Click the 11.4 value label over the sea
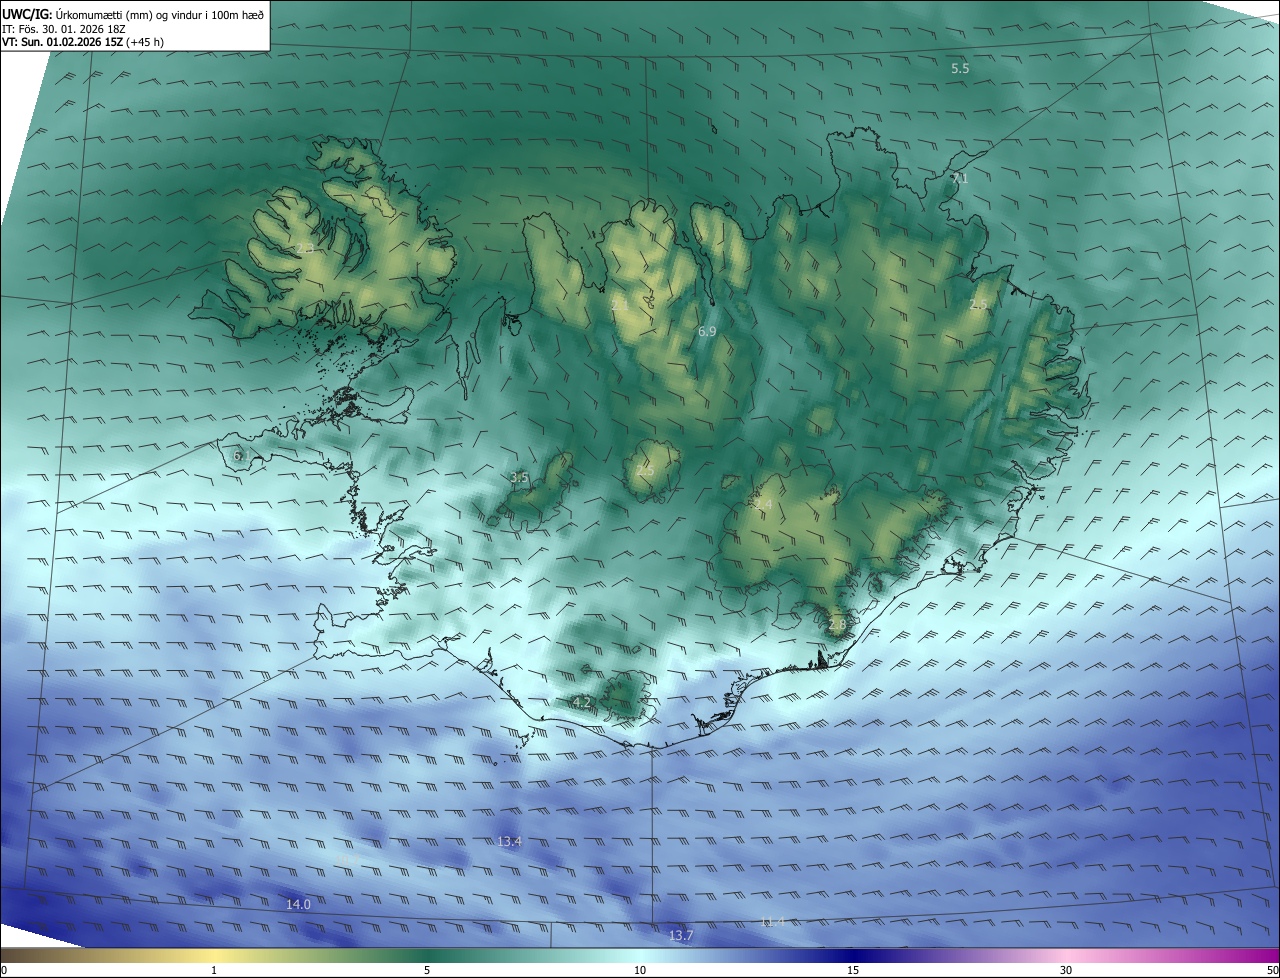 pos(772,921)
